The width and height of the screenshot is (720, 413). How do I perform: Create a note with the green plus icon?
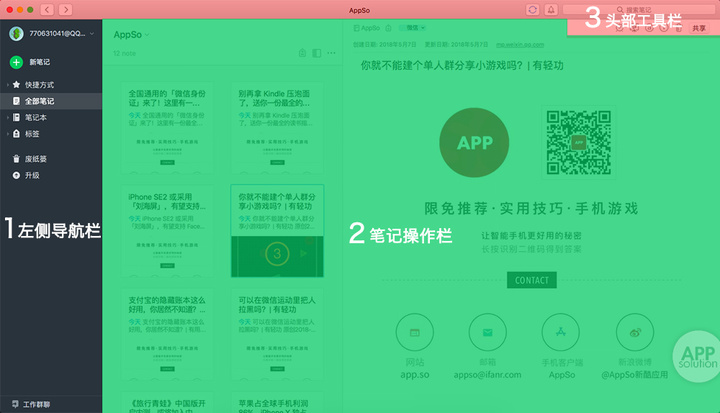(17, 62)
